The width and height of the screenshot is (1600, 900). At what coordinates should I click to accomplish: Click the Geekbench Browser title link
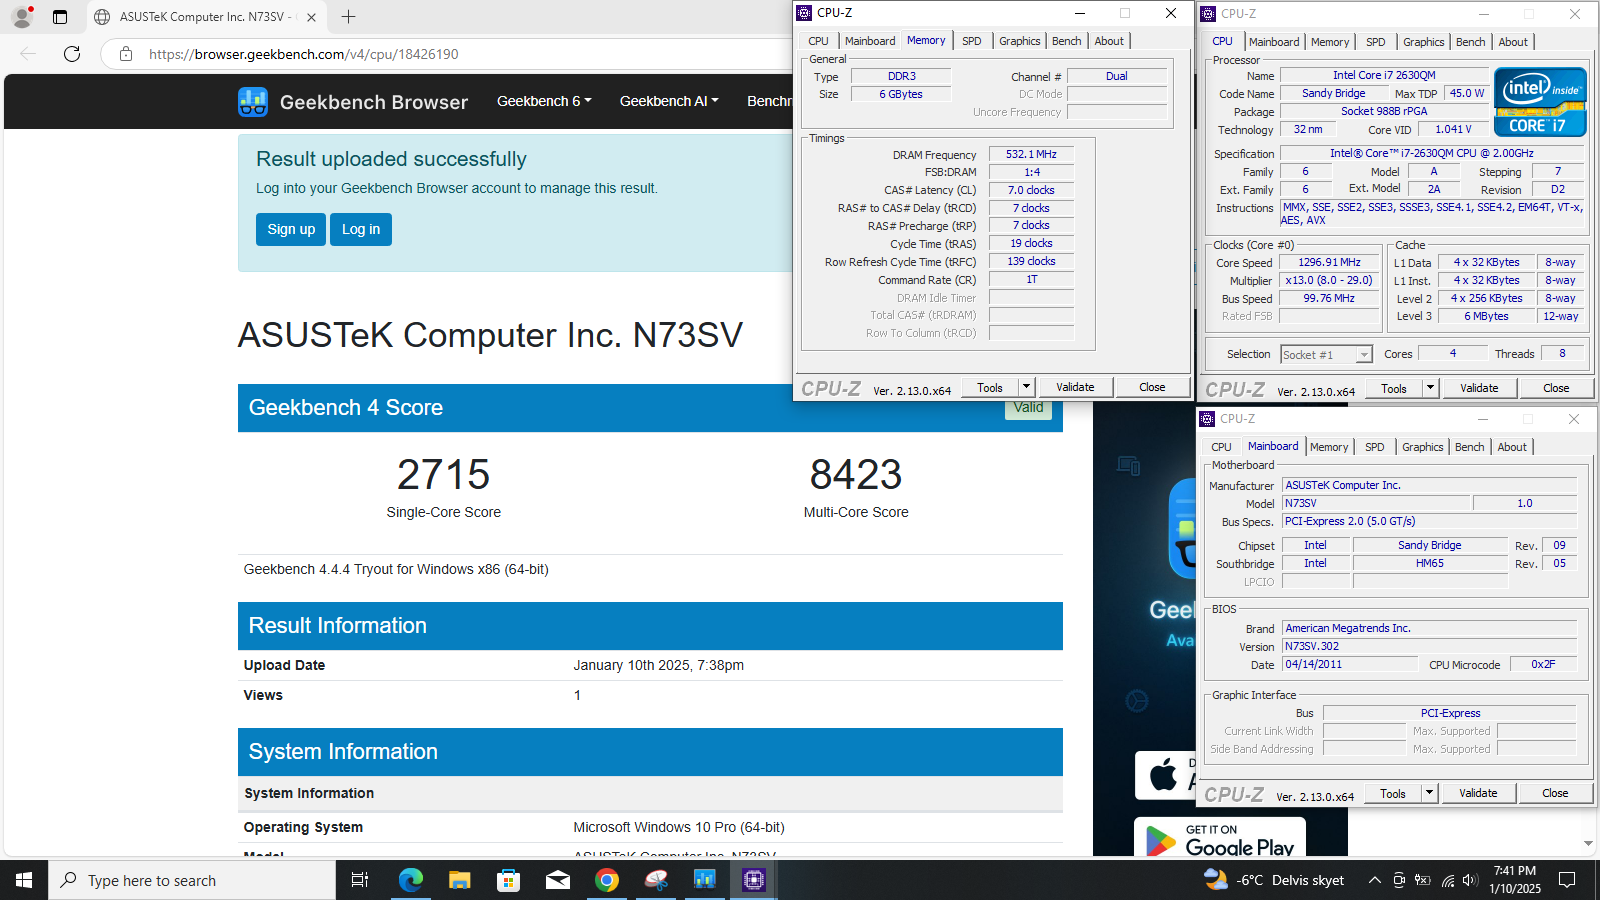coord(374,102)
